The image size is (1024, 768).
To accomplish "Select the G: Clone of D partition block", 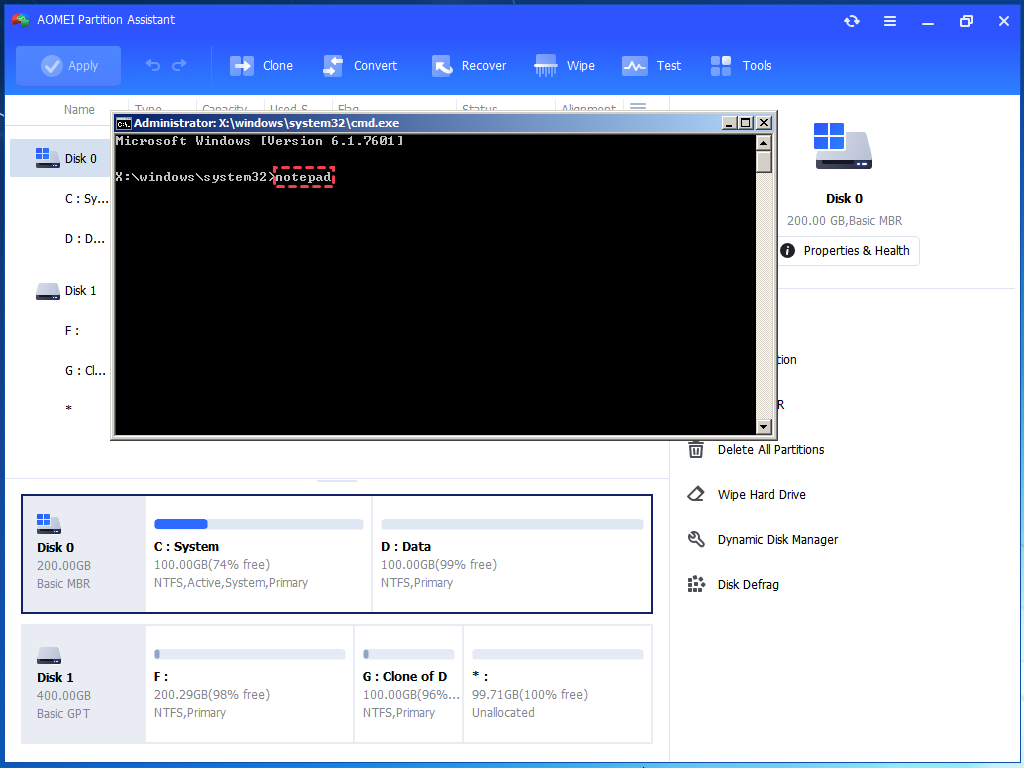I will [408, 684].
